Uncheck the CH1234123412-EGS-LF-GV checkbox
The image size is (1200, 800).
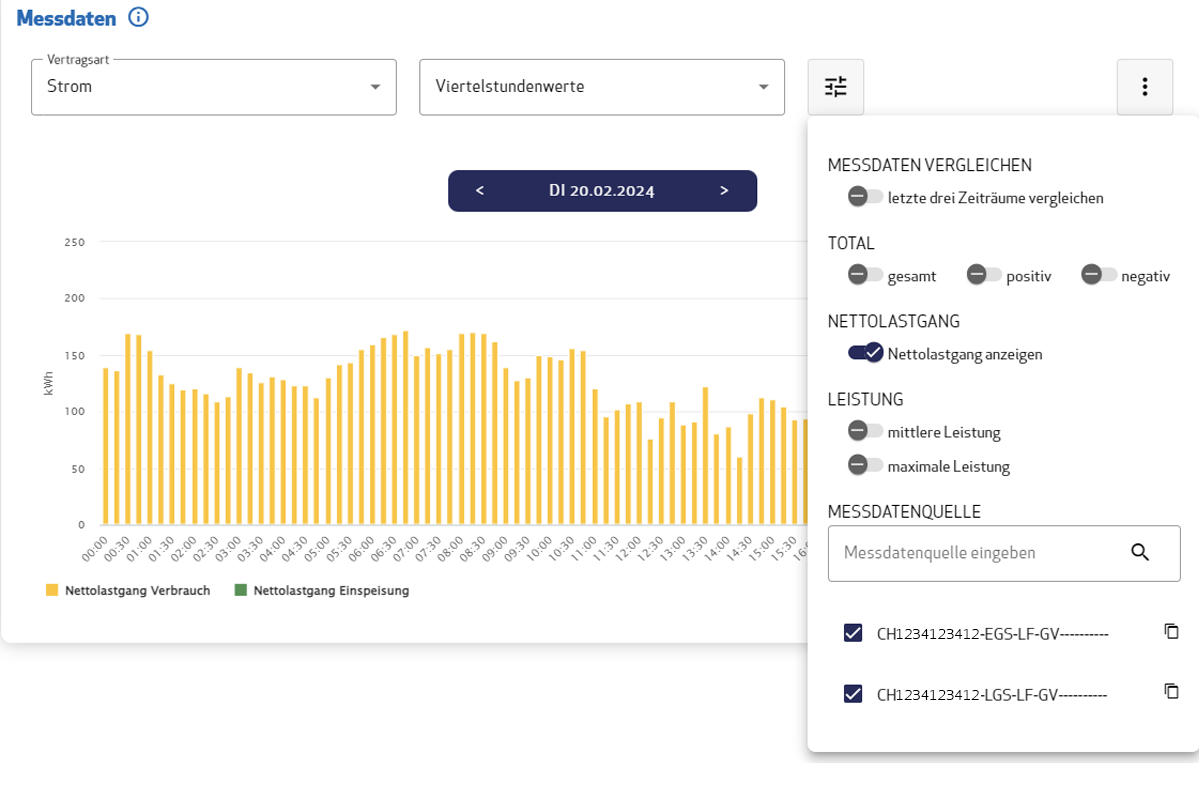click(853, 632)
